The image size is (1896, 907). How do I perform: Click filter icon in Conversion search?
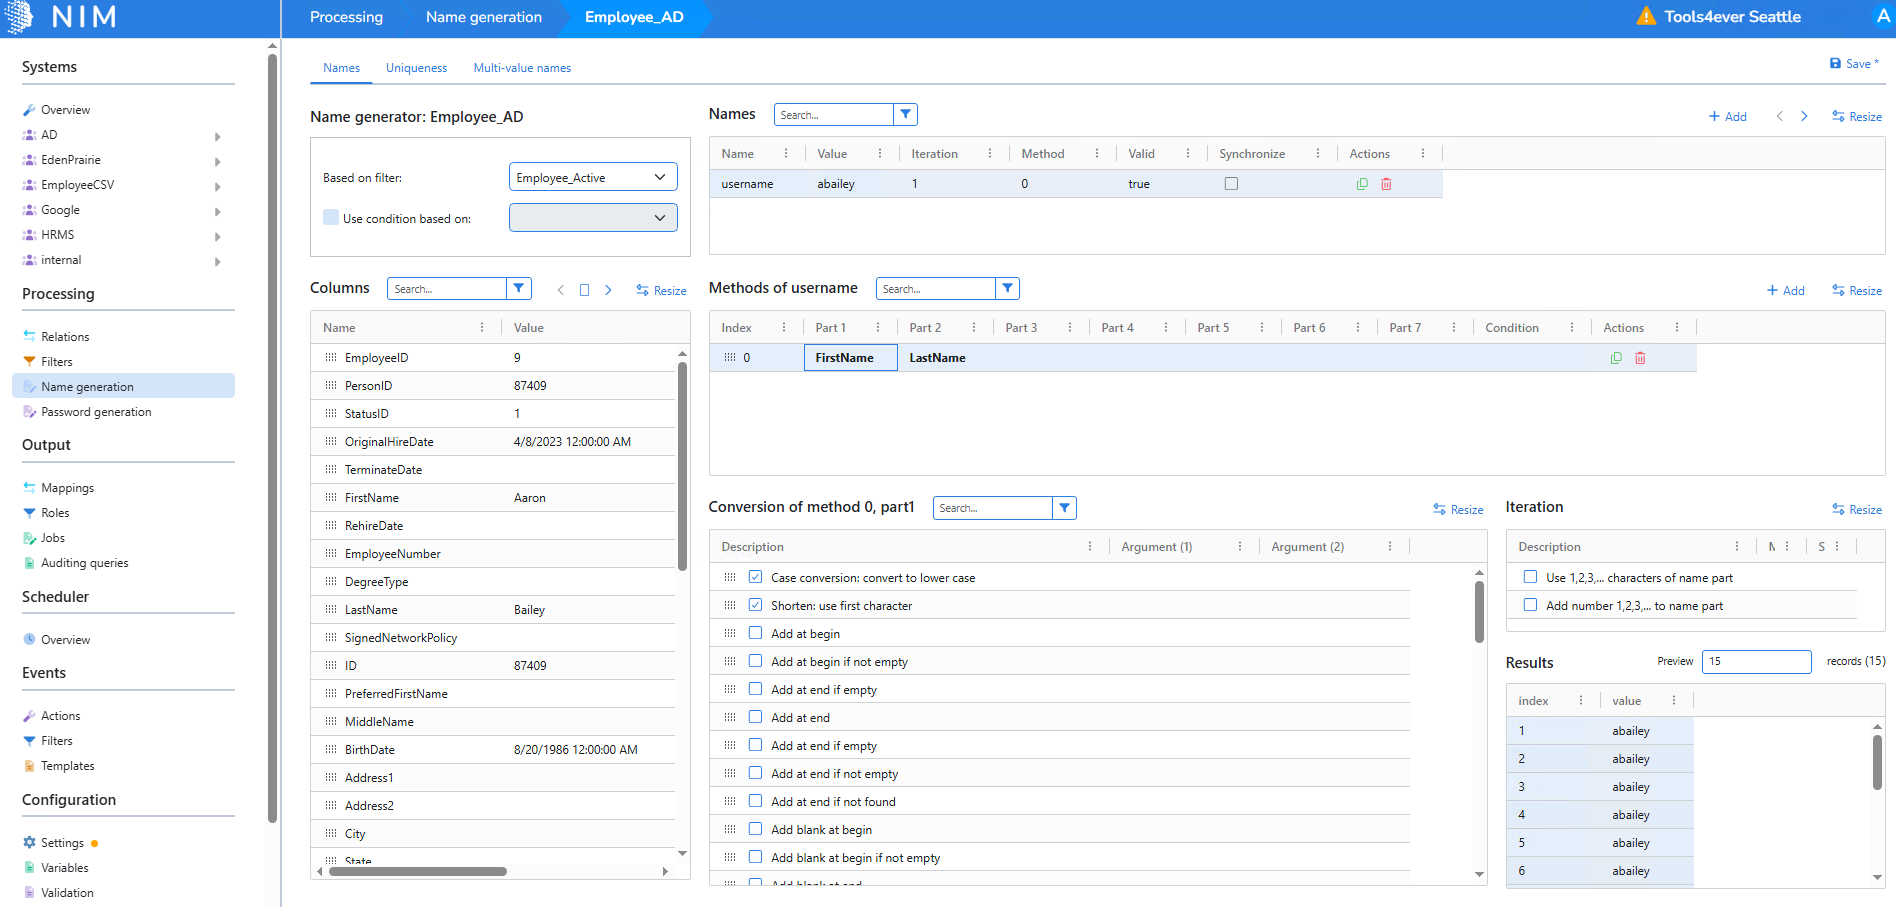(x=1064, y=508)
